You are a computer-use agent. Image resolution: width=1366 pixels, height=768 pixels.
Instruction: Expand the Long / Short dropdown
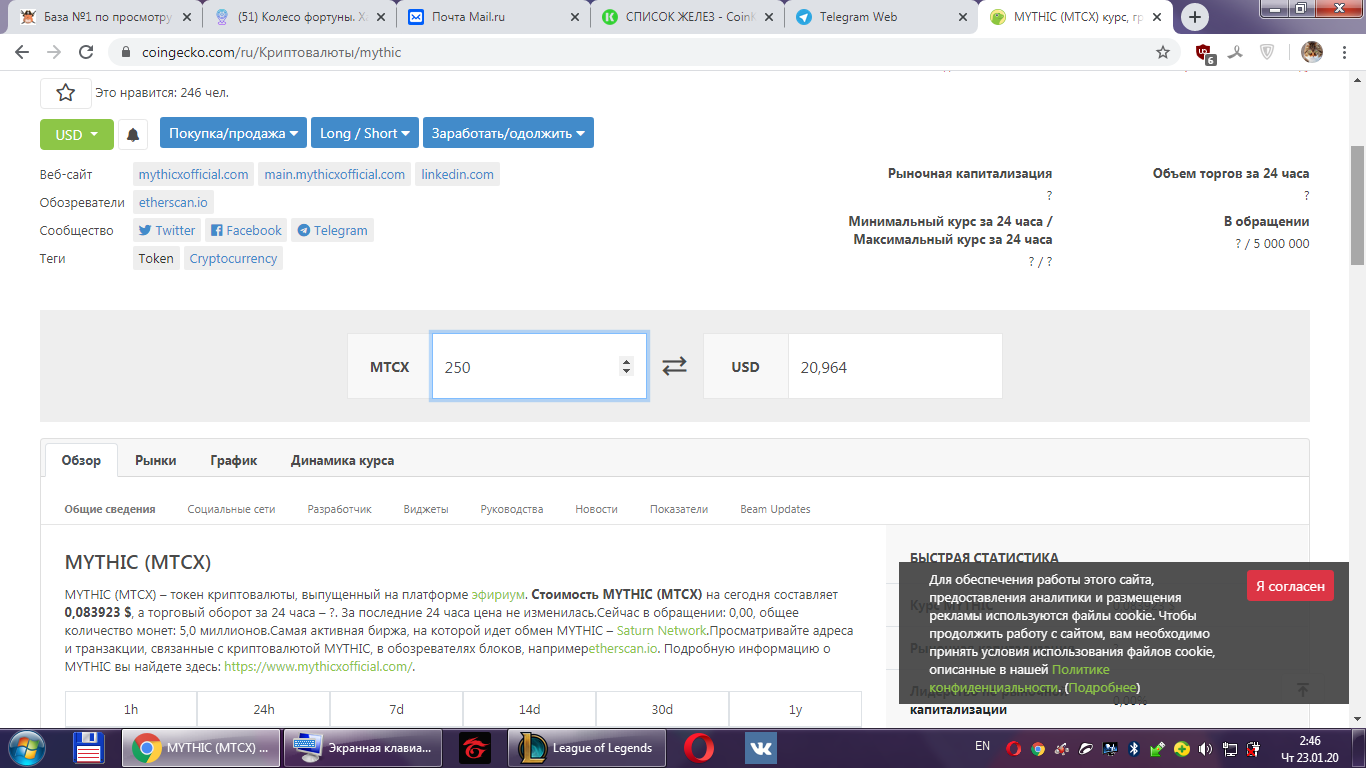tap(366, 133)
